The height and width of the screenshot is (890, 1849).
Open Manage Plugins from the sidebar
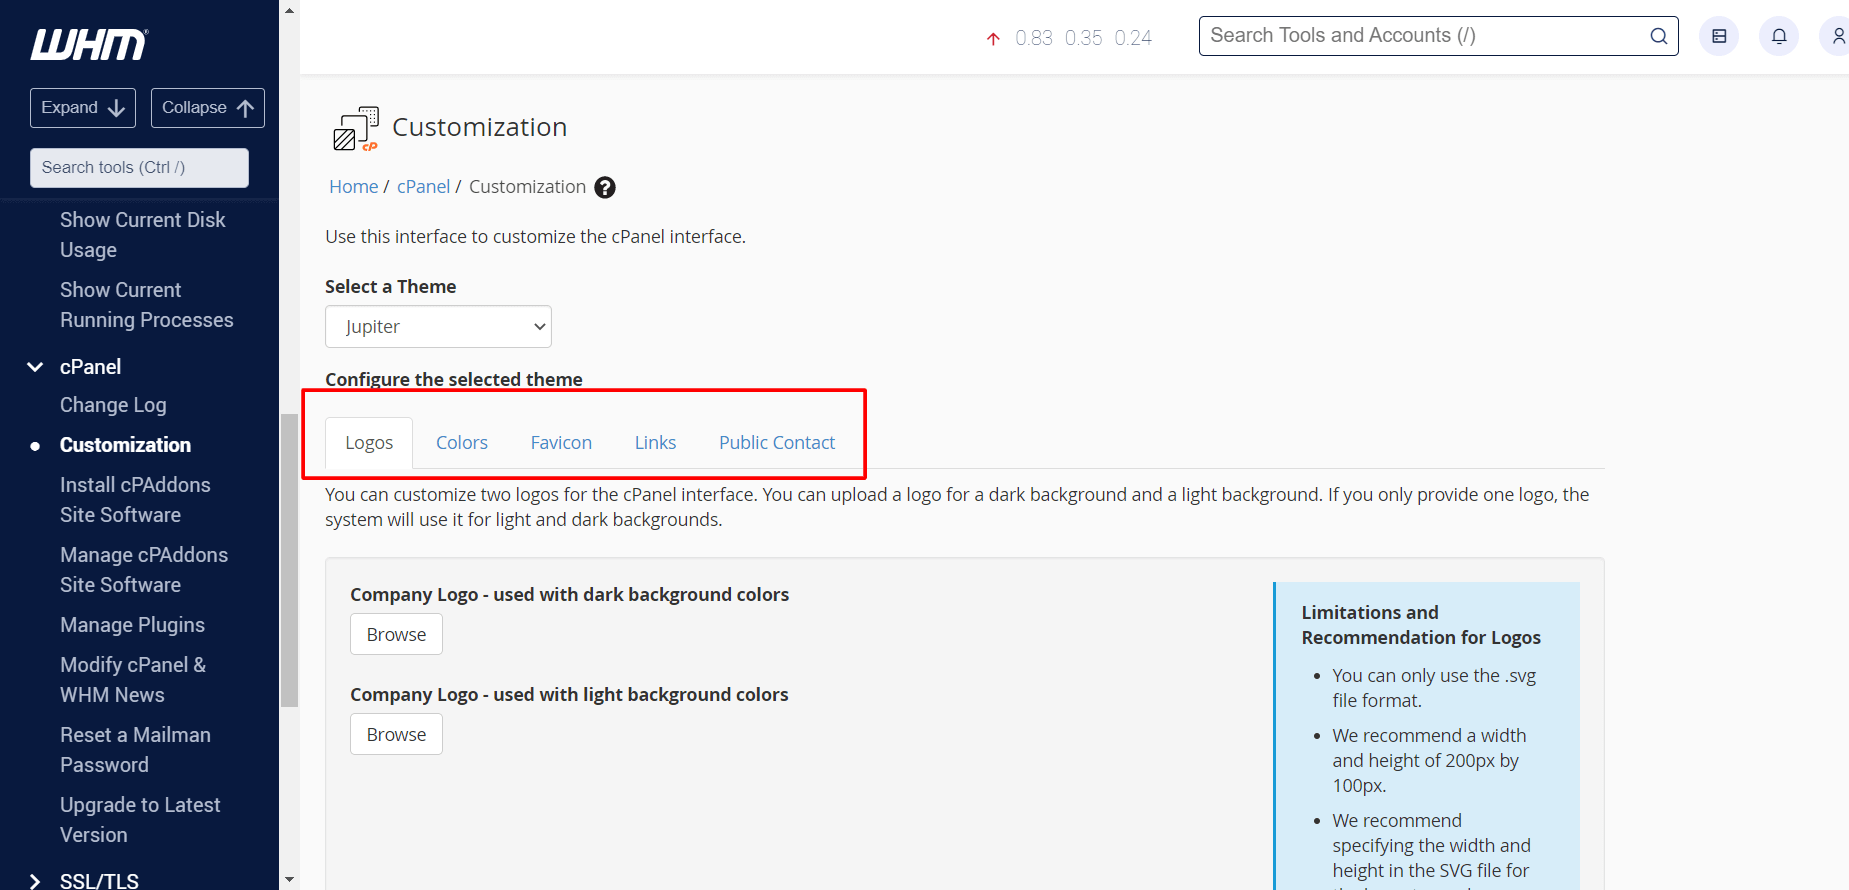tap(132, 624)
